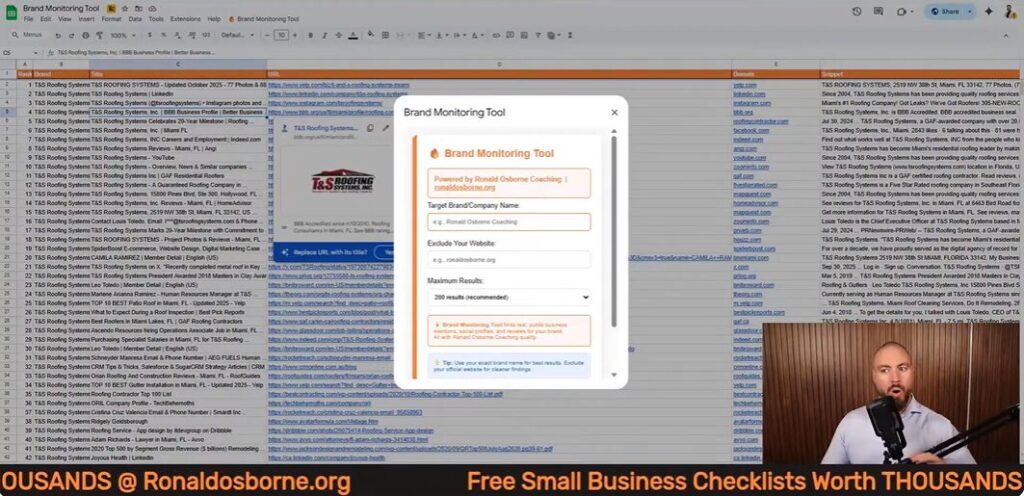Open text rotation dropdown
Screen dimensions: 1024x496
477,35
